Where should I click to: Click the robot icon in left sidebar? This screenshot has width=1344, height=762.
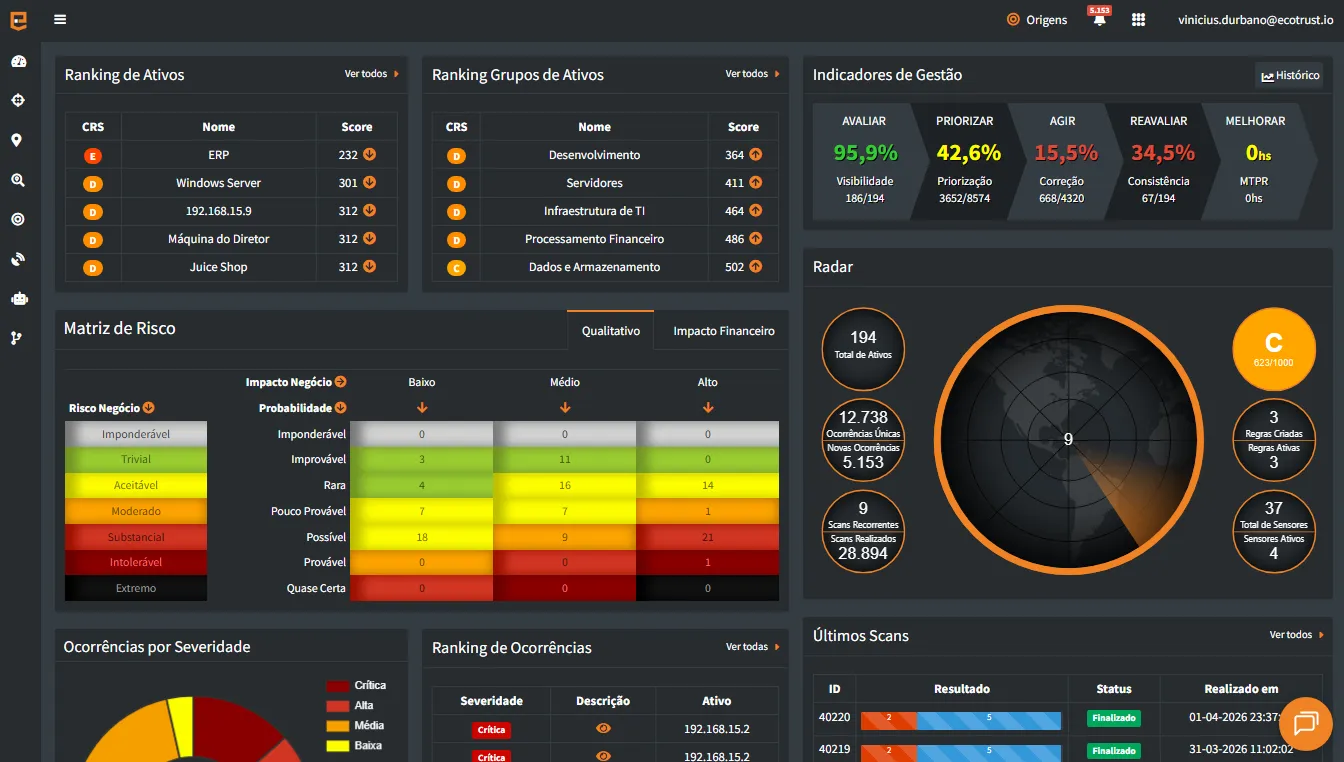(x=18, y=298)
